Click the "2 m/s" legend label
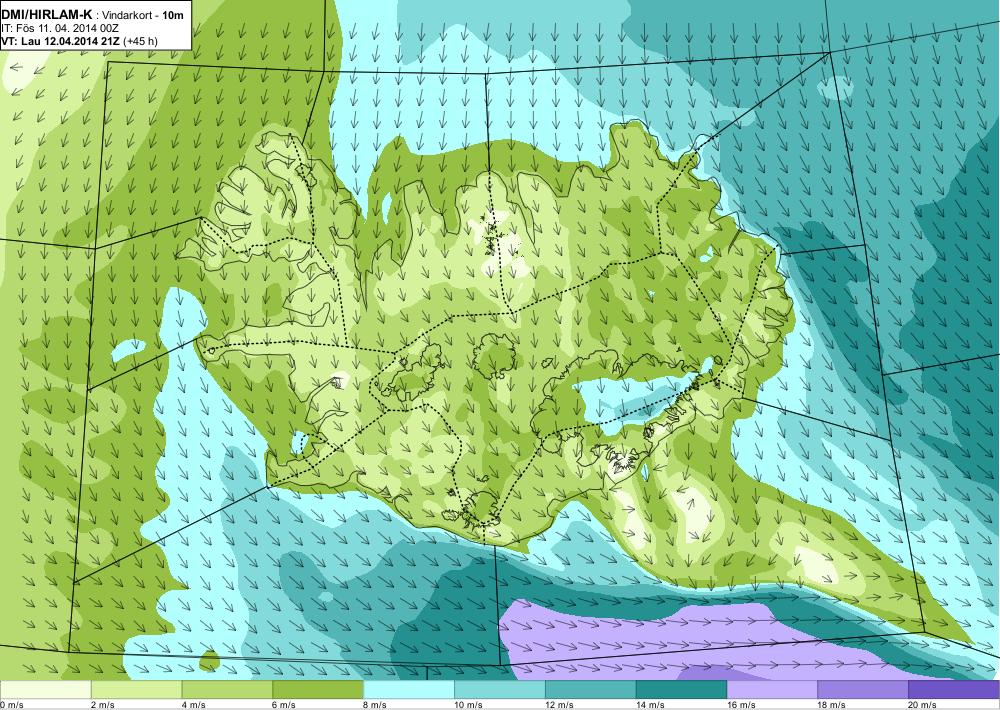The height and width of the screenshot is (710, 1000). [103, 705]
